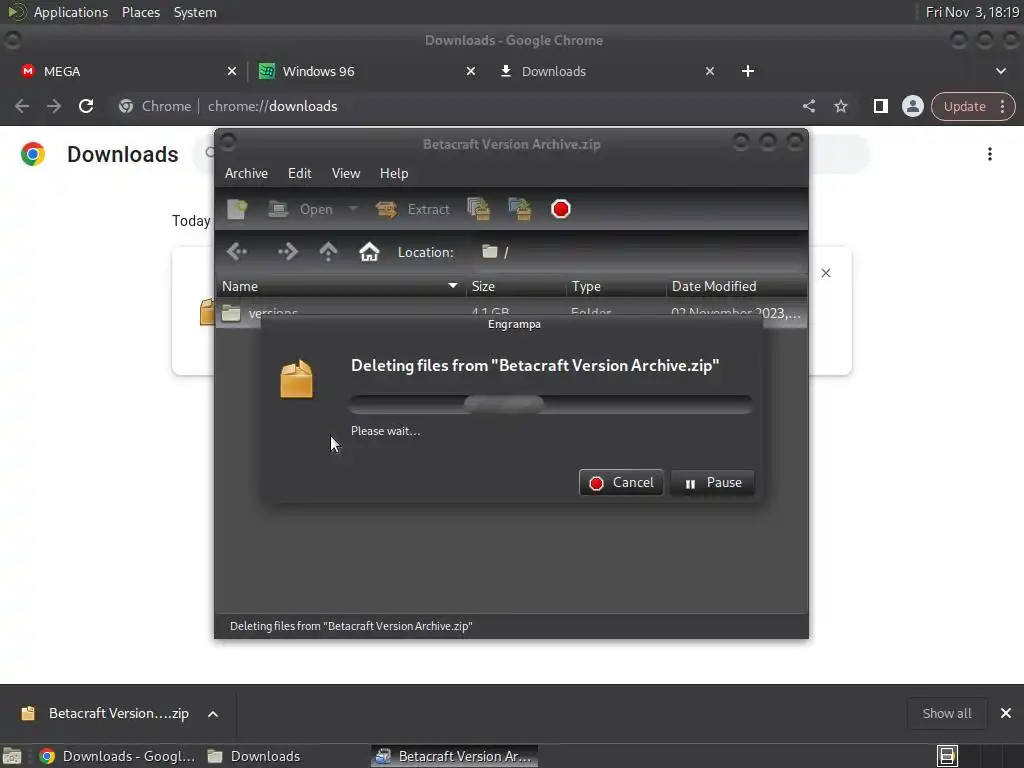The width and height of the screenshot is (1024, 768).
Task: Open the Places menu
Action: pyautogui.click(x=141, y=12)
